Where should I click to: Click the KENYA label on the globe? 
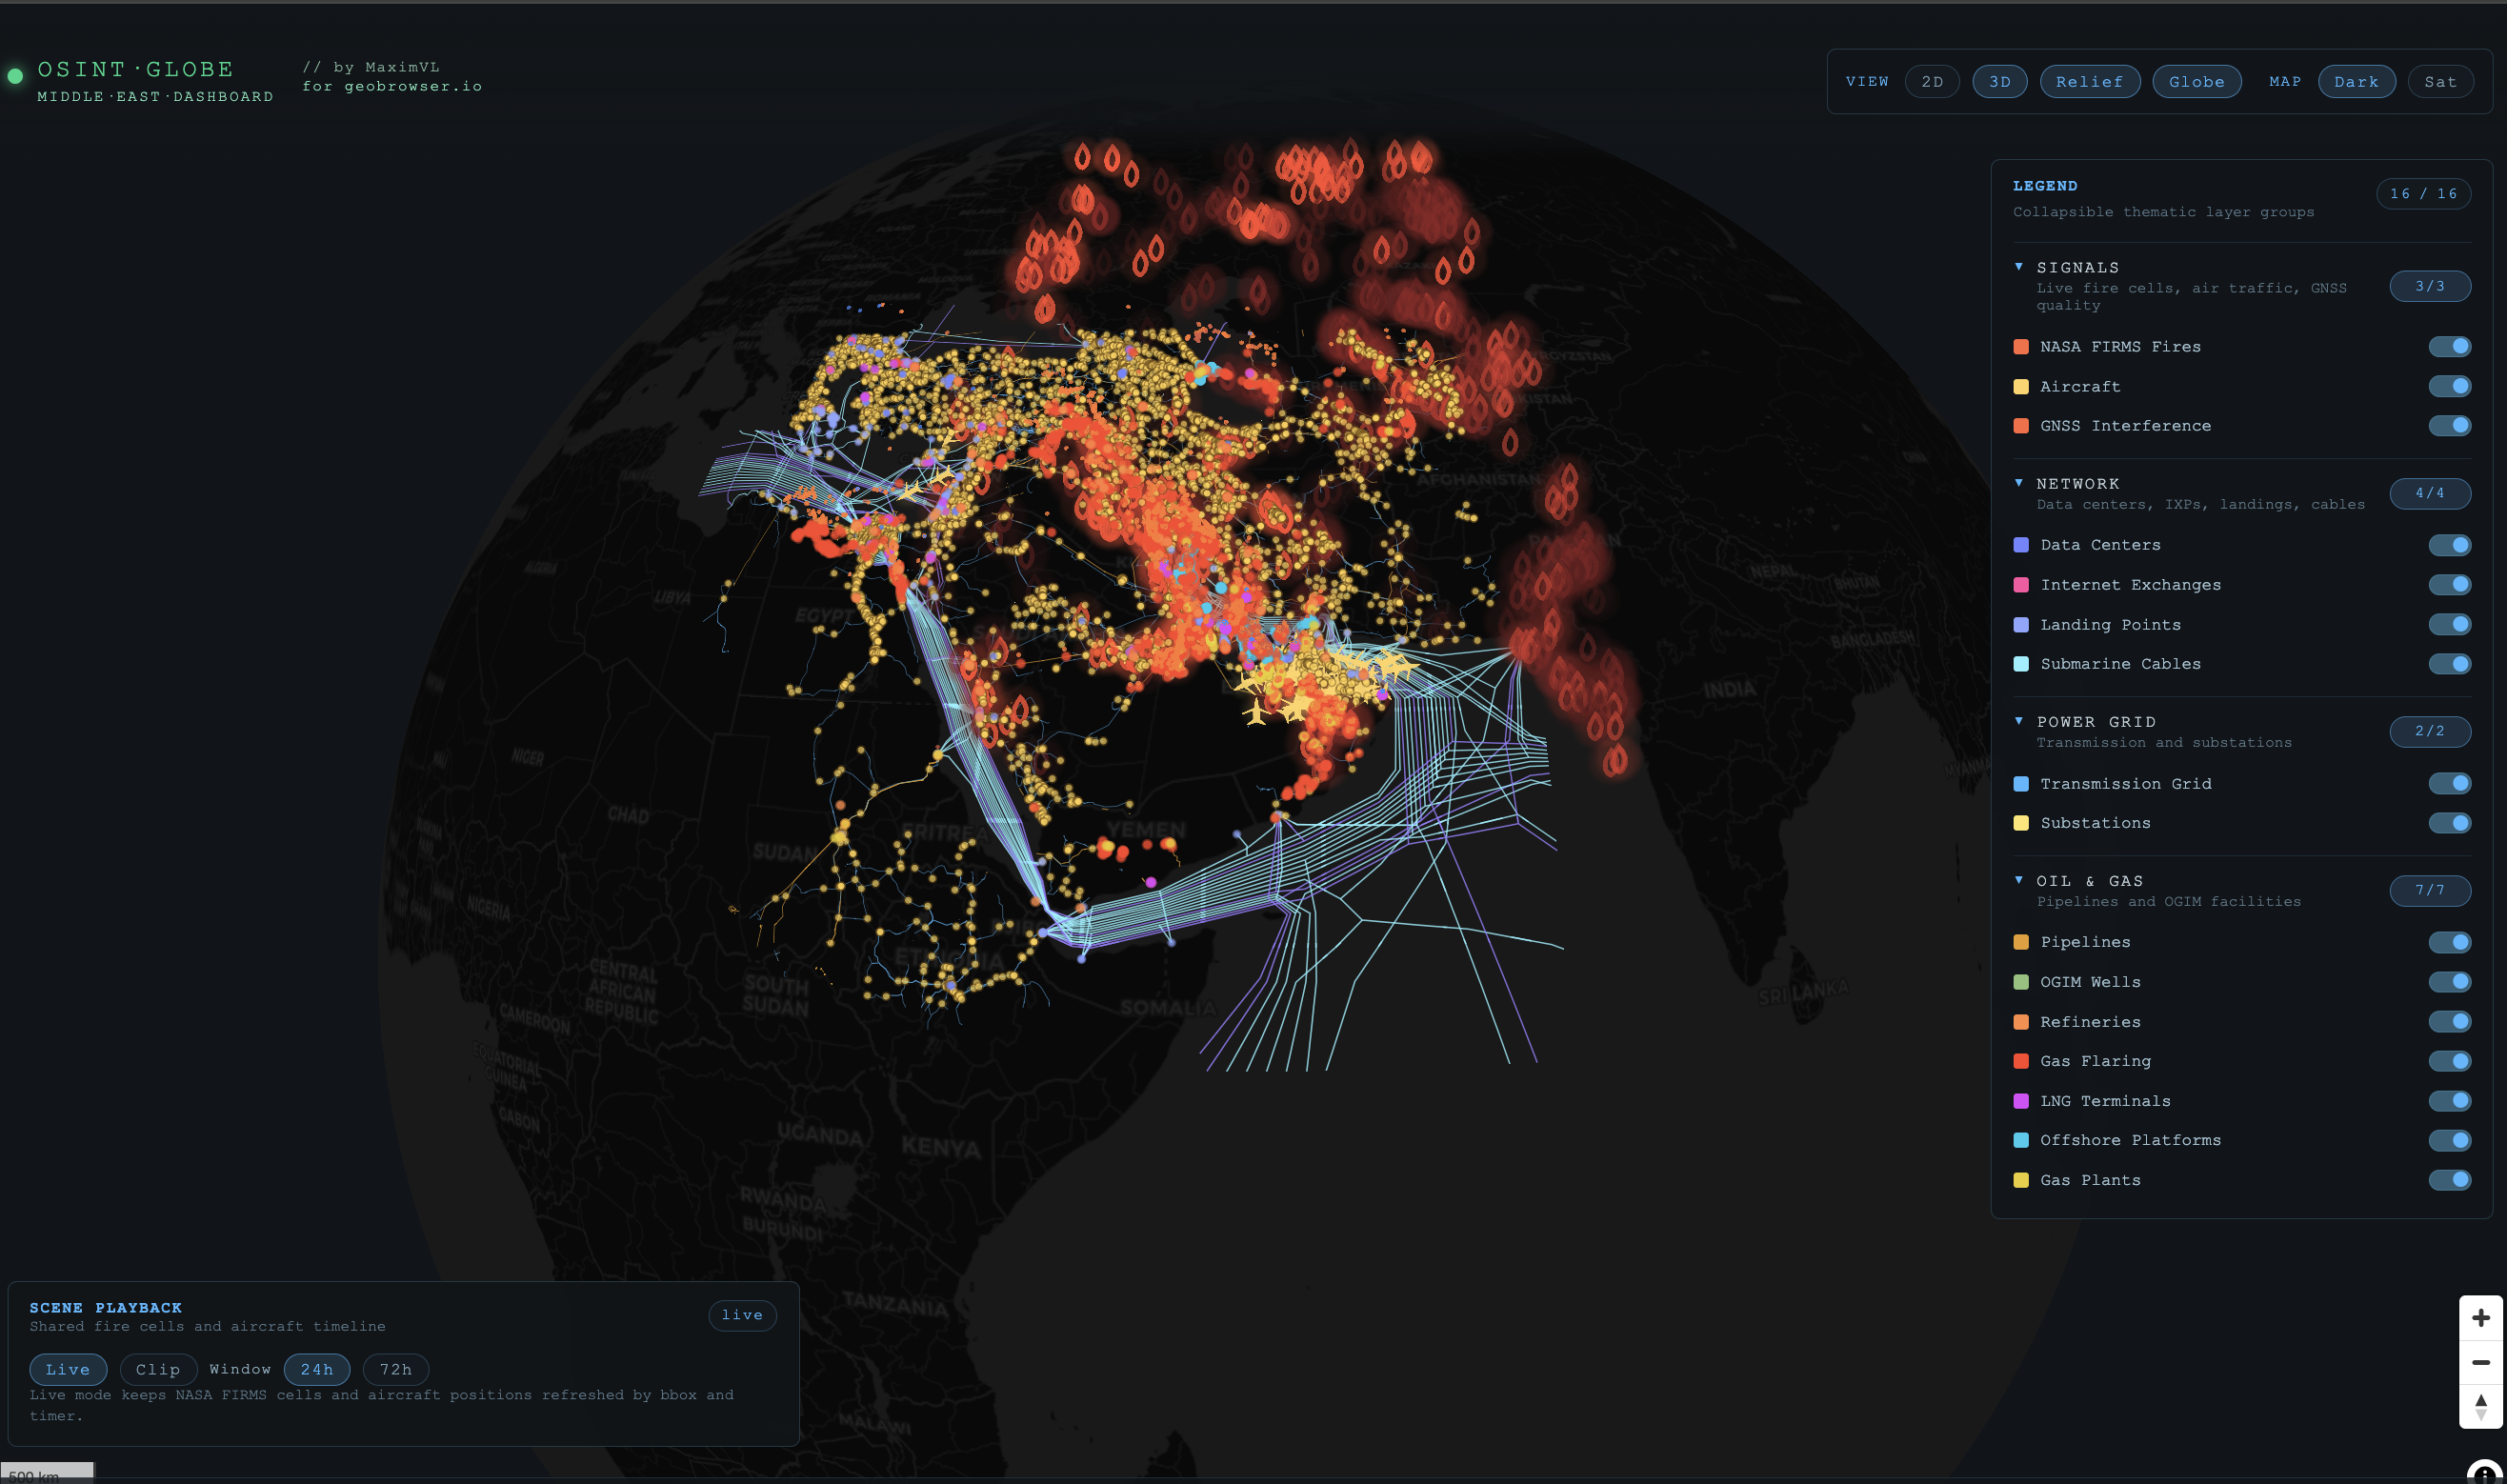941,1147
